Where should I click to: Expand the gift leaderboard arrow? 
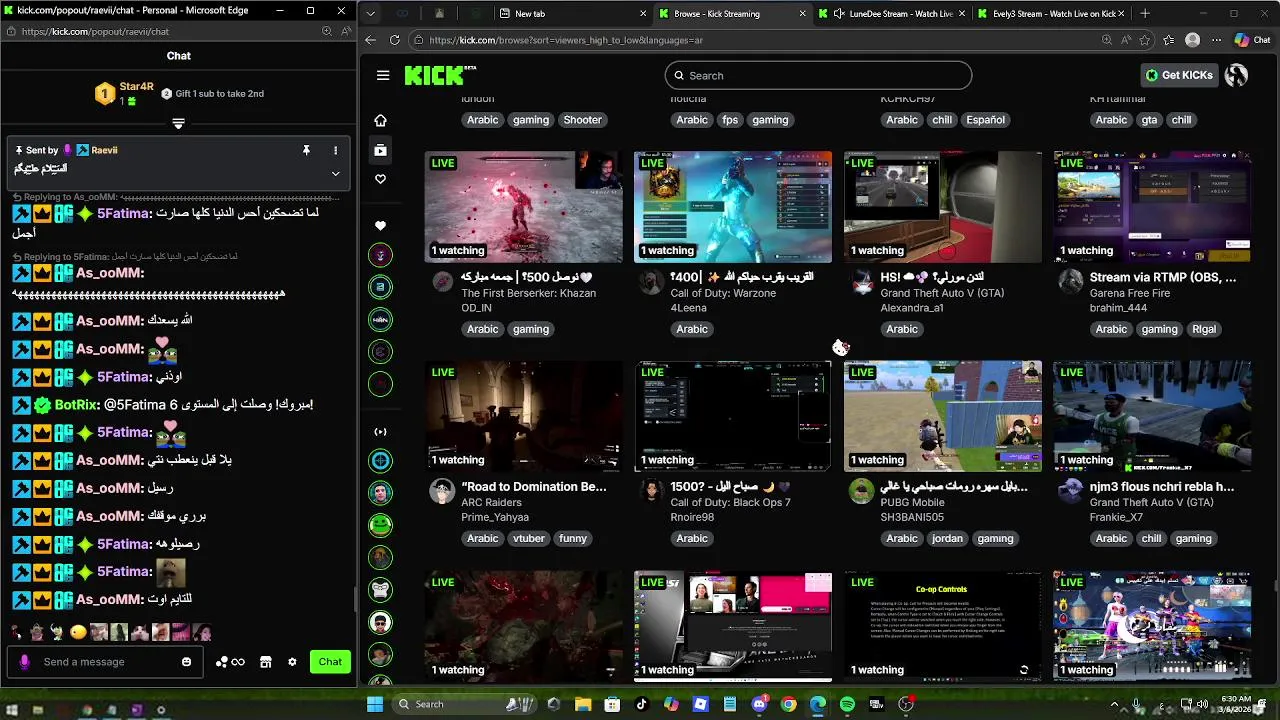(x=178, y=123)
